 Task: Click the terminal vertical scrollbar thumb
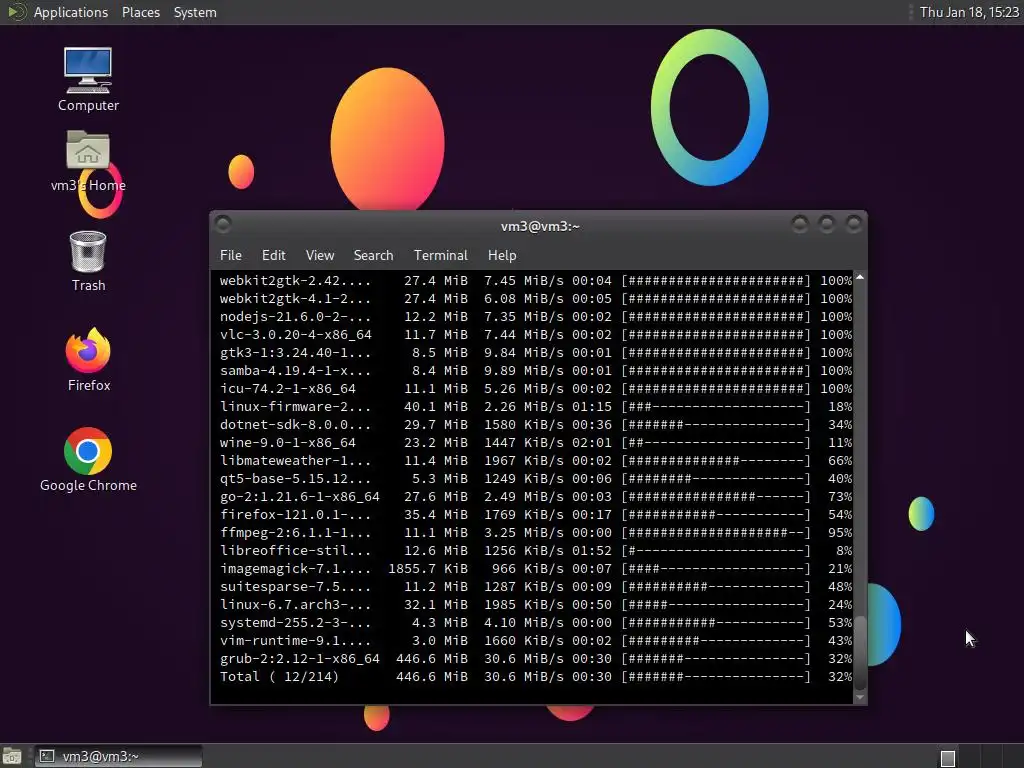[860, 652]
